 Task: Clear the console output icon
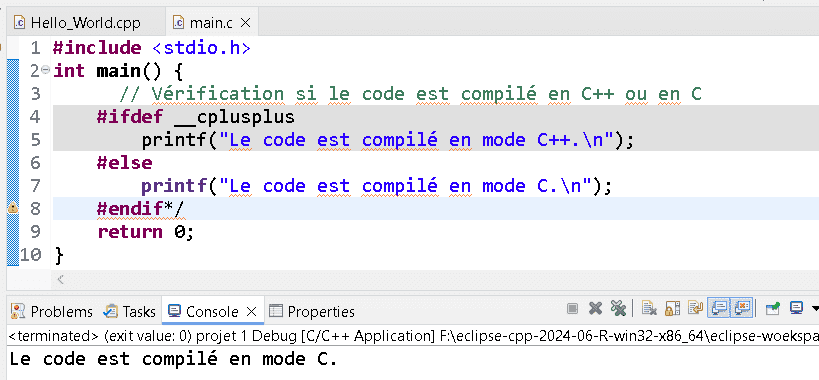(x=649, y=308)
